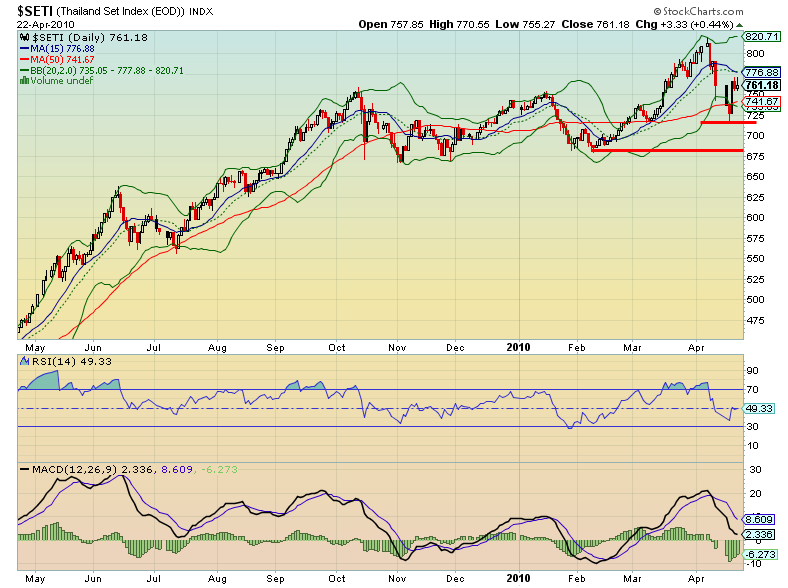Click the red line marker for MA(50)
788x588 pixels.
tap(24, 59)
